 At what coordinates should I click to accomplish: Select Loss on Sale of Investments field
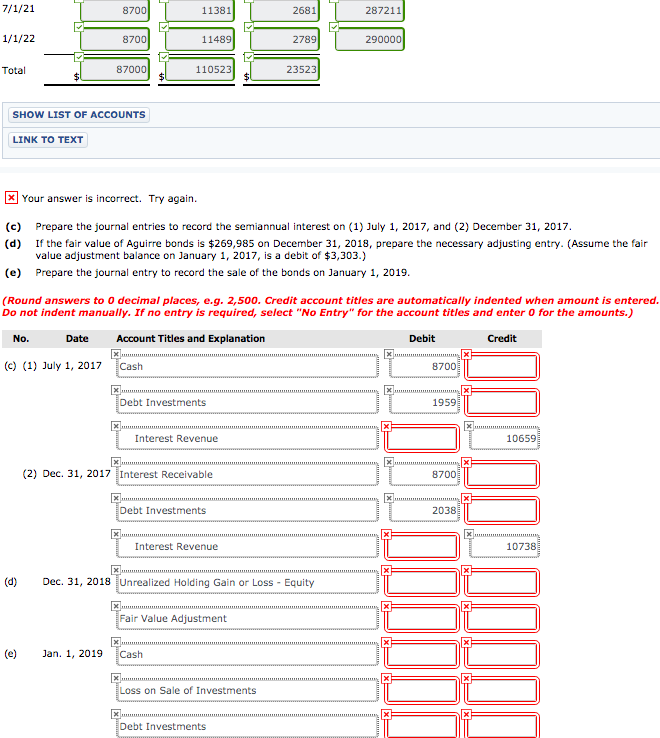point(247,690)
